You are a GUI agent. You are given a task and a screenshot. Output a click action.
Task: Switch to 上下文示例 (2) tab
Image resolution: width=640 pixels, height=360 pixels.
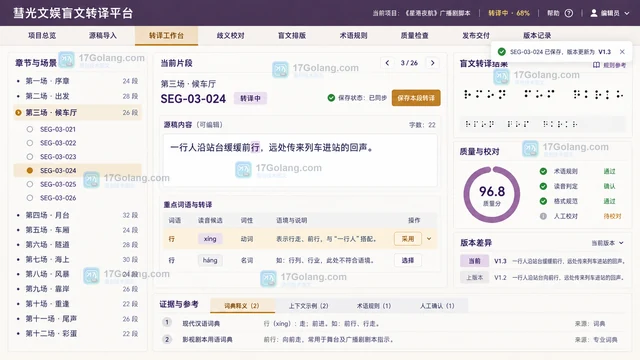(309, 306)
